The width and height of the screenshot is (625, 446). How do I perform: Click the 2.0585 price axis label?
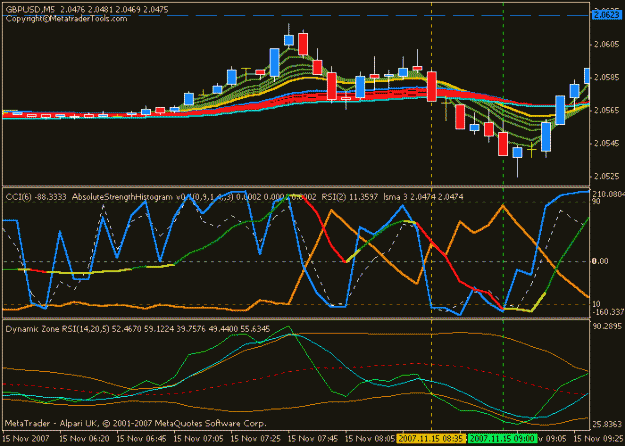(607, 77)
